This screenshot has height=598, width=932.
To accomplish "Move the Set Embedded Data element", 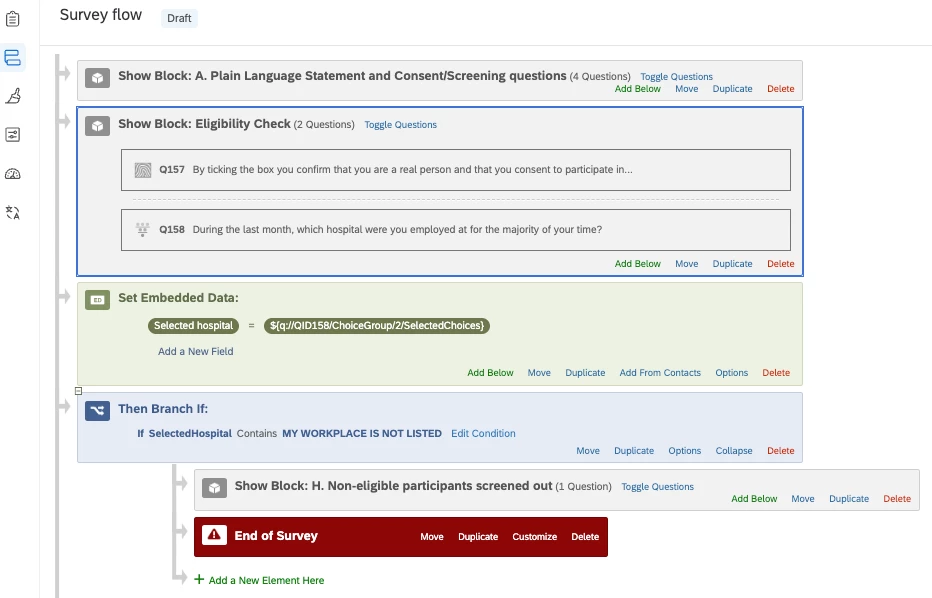I will (x=539, y=373).
